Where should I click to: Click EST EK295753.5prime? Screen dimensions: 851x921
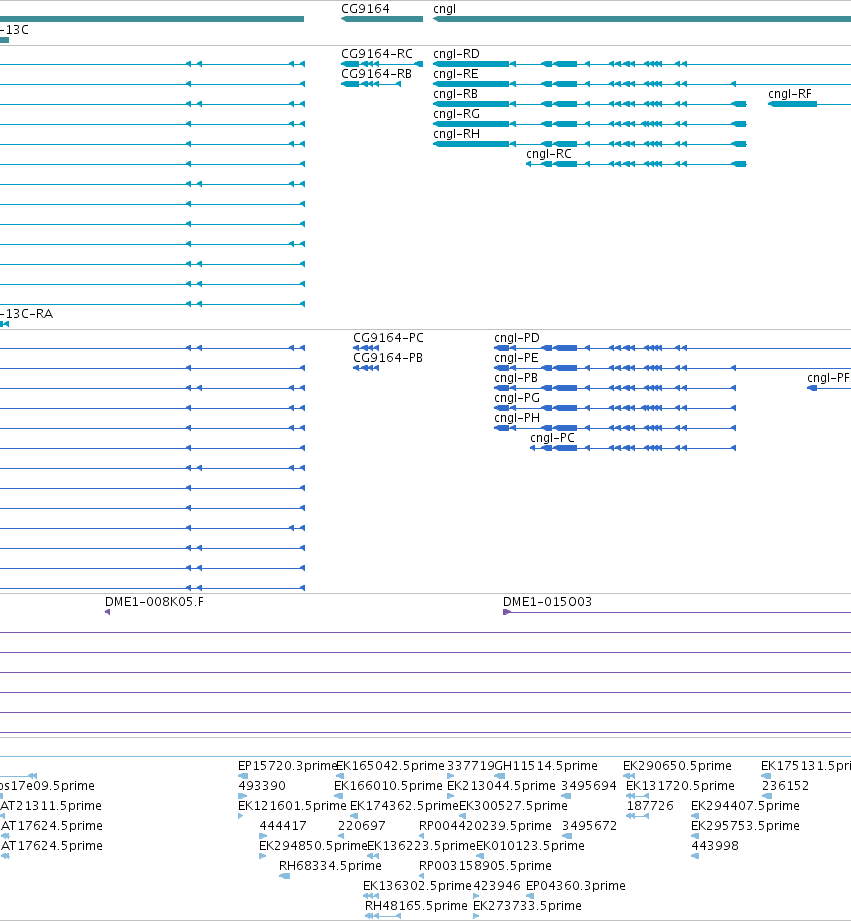745,825
